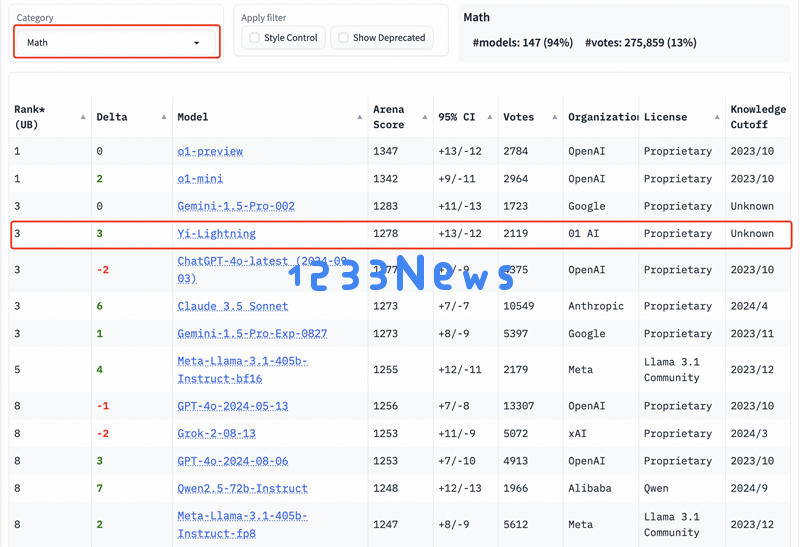Open the Meta-Llama-3.1-405b-Instruct-bf16 link
Image resolution: width=800 pixels, height=547 pixels.
[242, 370]
